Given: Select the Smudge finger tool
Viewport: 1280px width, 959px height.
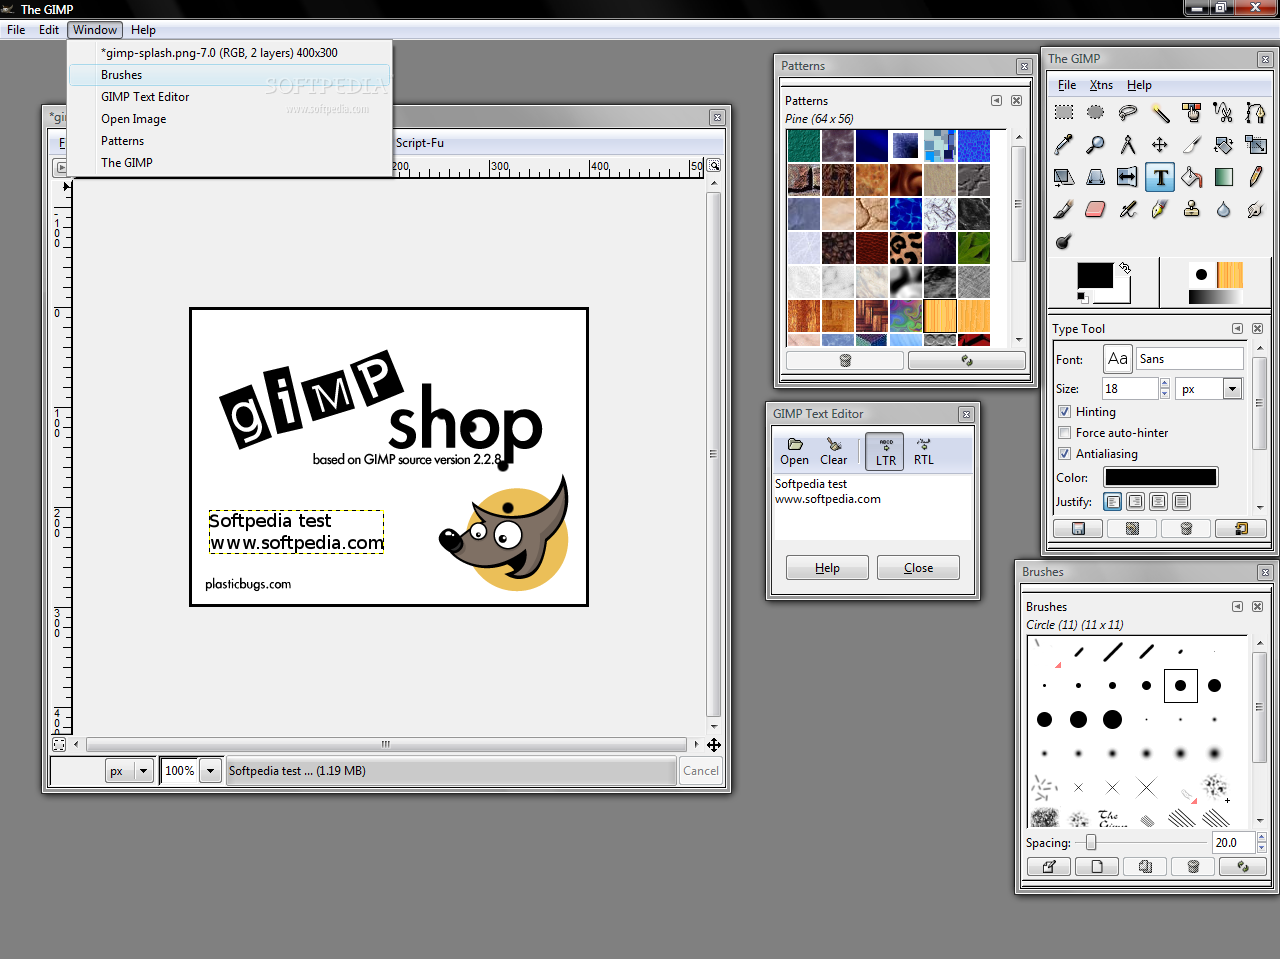Looking at the screenshot, I should (1256, 209).
